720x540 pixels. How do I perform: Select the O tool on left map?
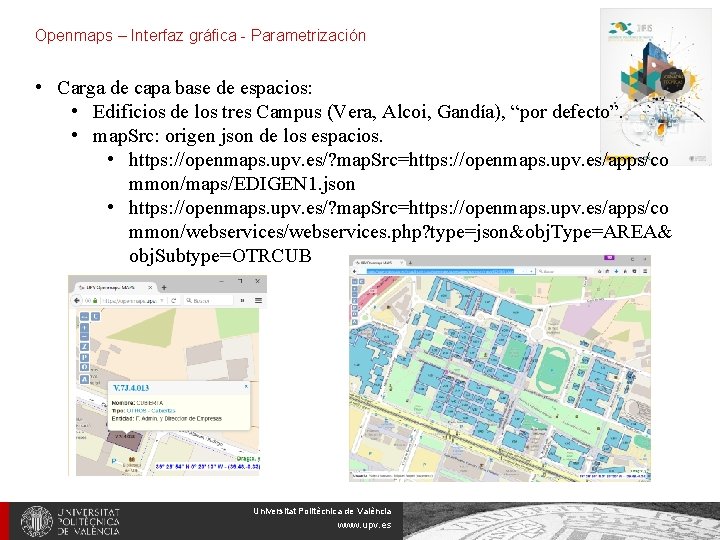pyautogui.click(x=84, y=367)
